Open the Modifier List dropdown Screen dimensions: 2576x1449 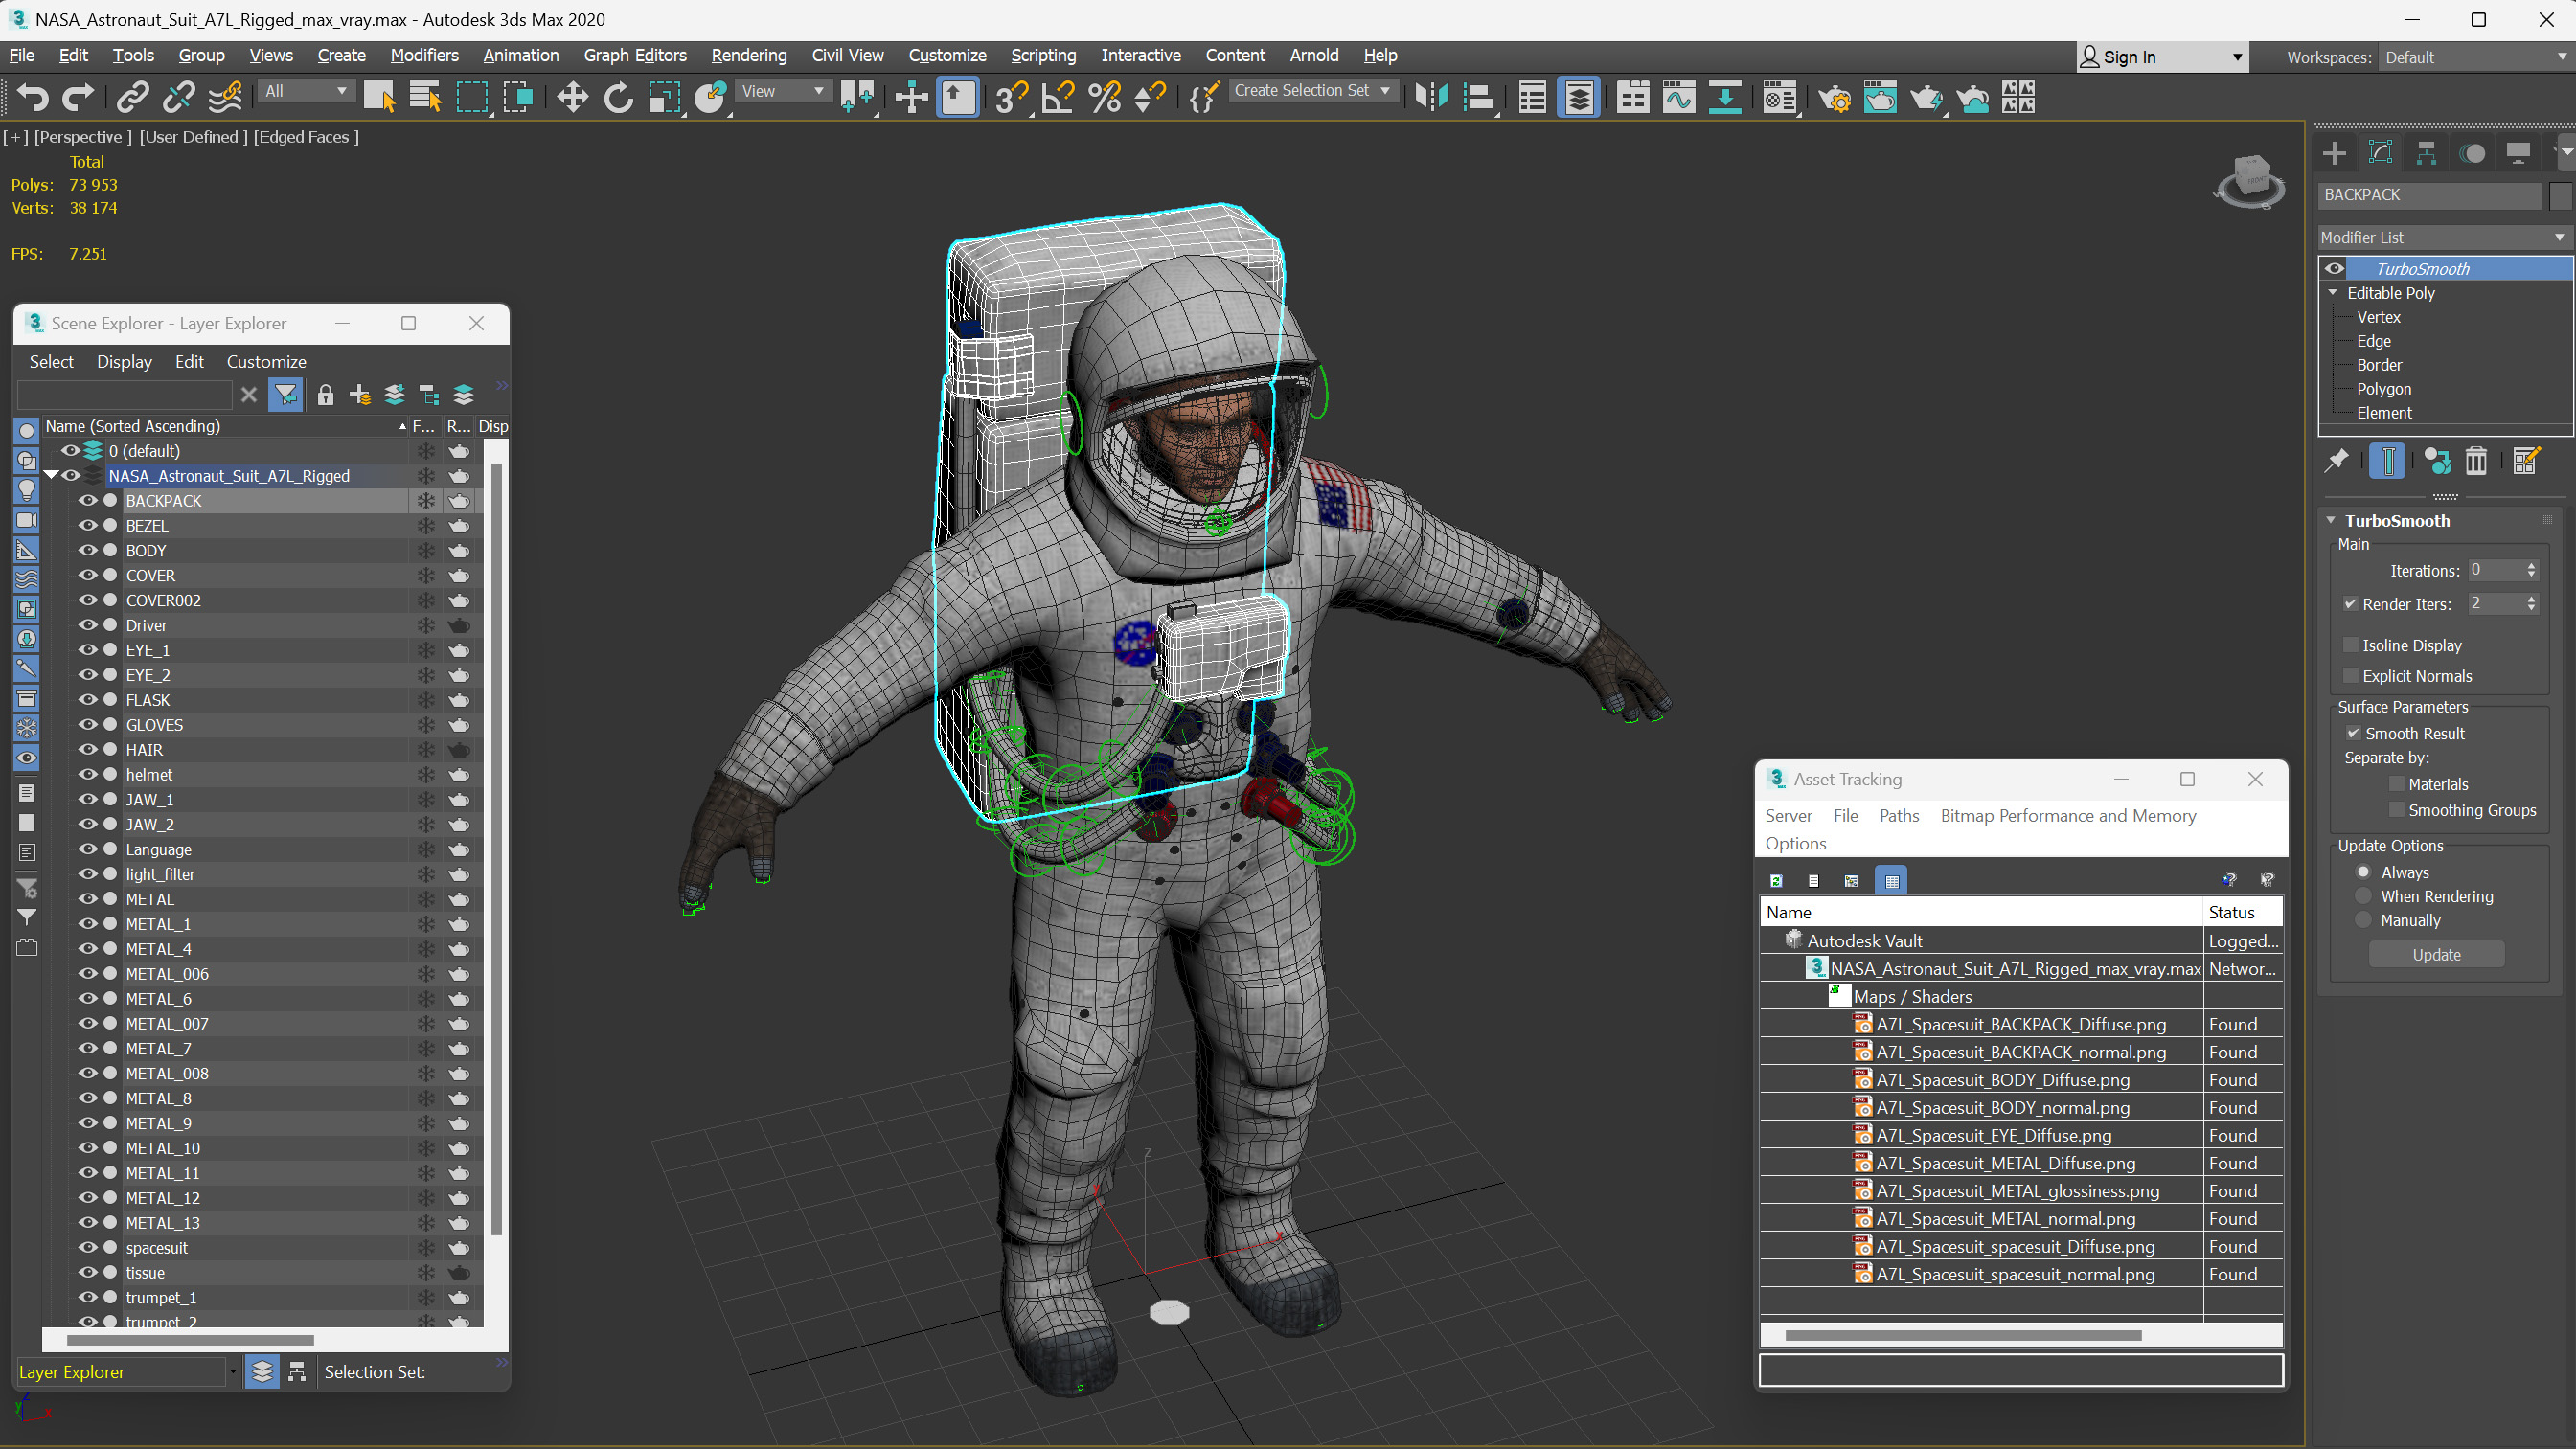click(2443, 237)
